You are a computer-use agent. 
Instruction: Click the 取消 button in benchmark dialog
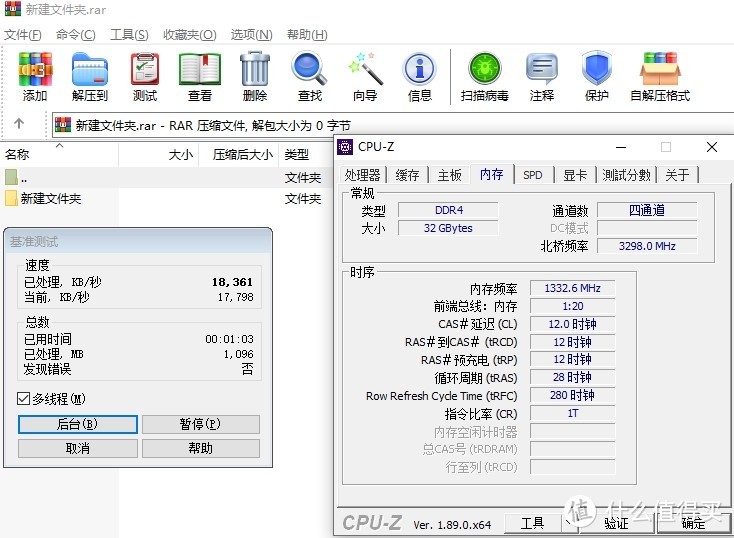pos(78,448)
